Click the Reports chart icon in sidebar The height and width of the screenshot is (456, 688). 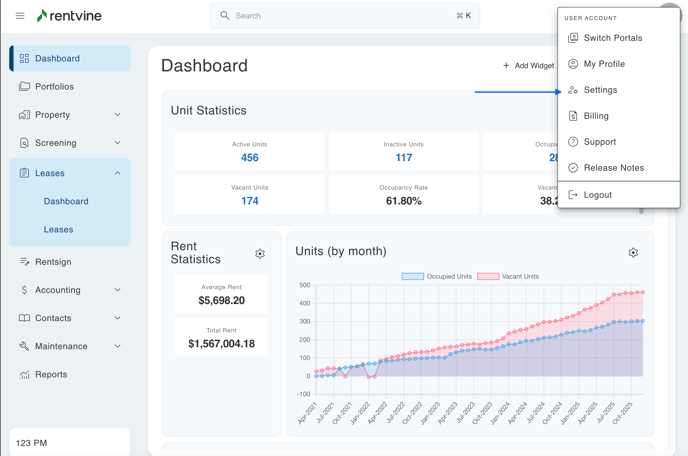24,375
